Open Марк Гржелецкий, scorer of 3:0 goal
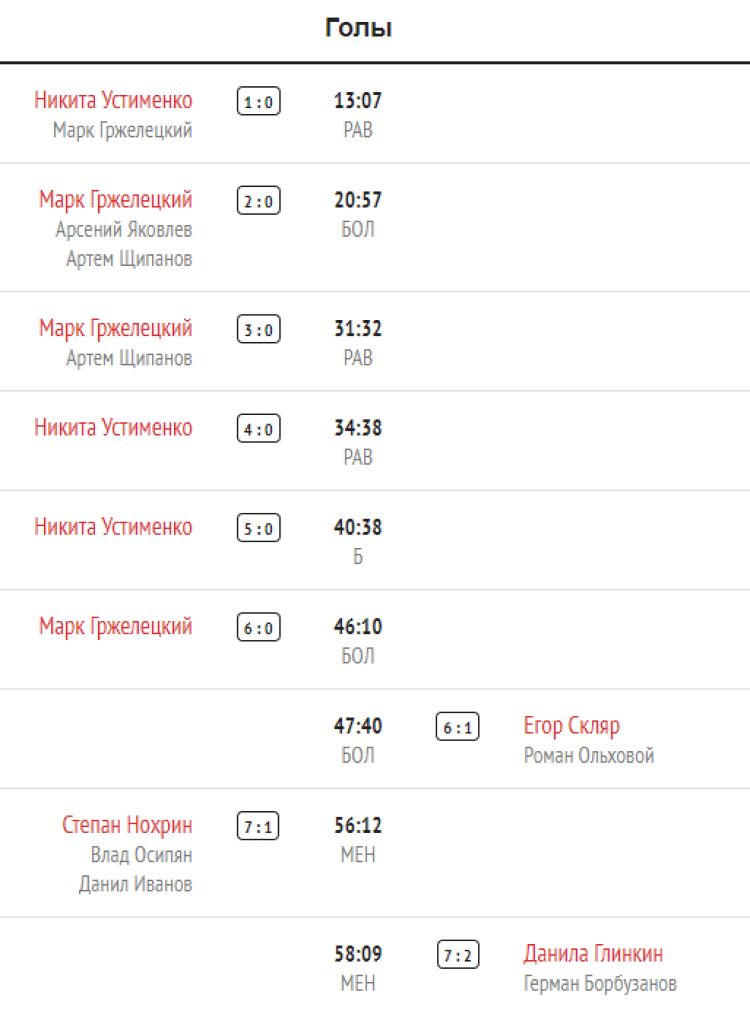The height and width of the screenshot is (1020, 750). tap(116, 328)
